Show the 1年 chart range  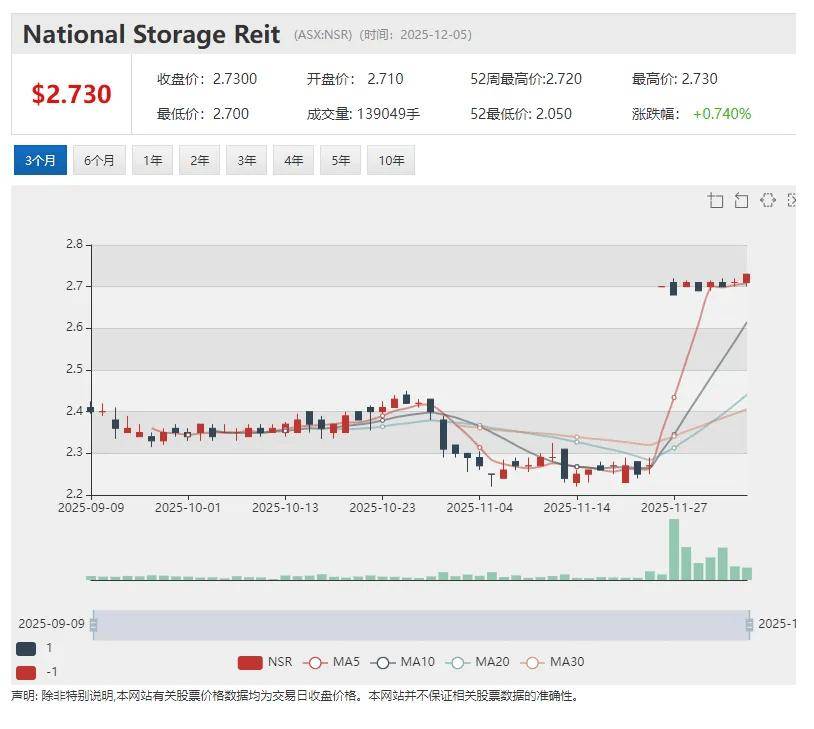(152, 160)
